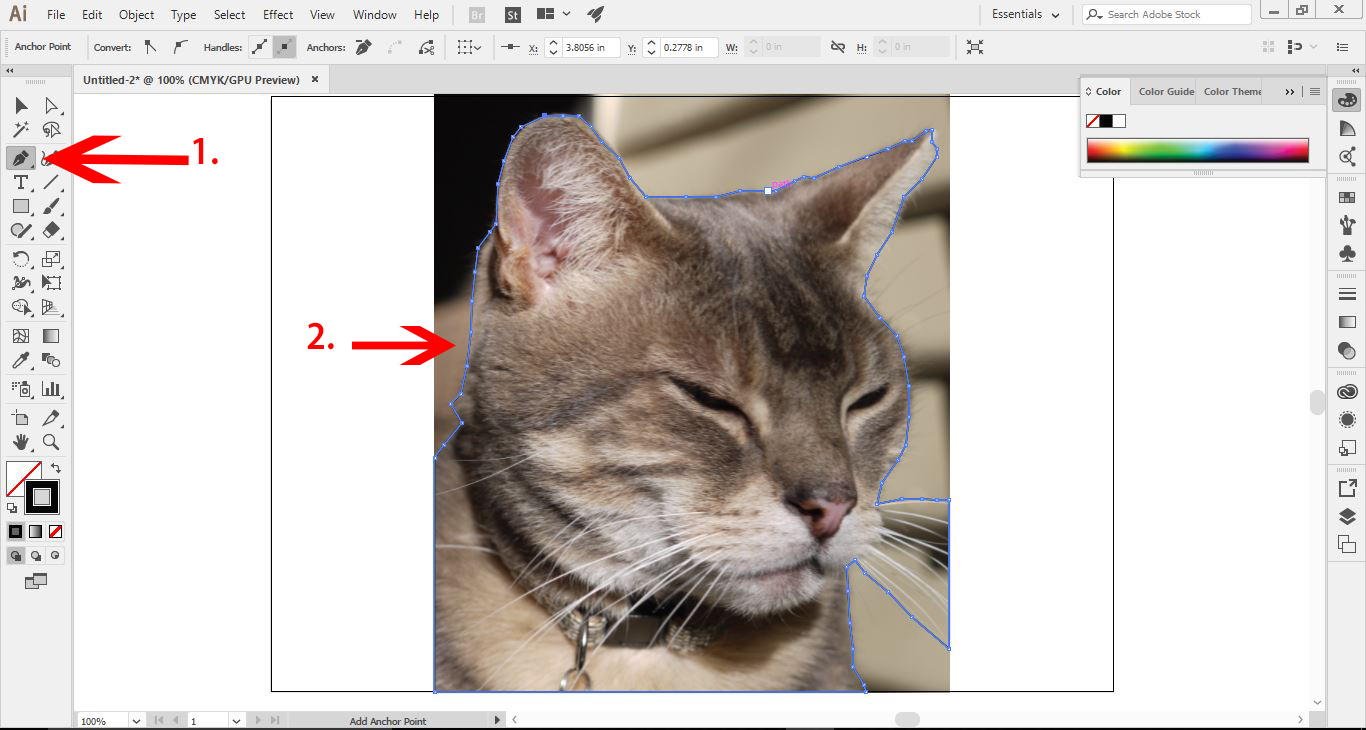Select the Type tool

click(x=20, y=182)
